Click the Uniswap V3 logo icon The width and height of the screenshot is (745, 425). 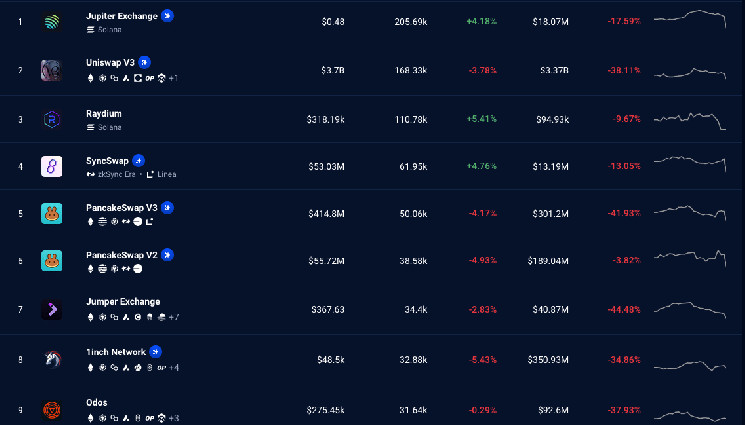point(52,70)
